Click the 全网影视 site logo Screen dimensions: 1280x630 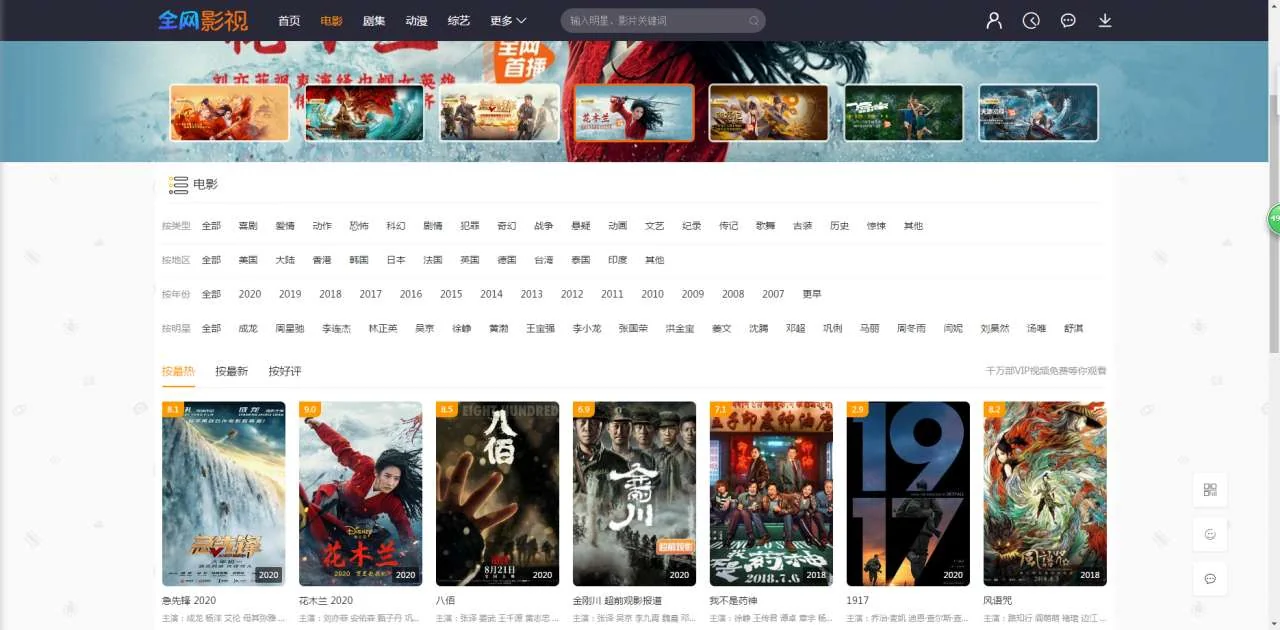203,20
